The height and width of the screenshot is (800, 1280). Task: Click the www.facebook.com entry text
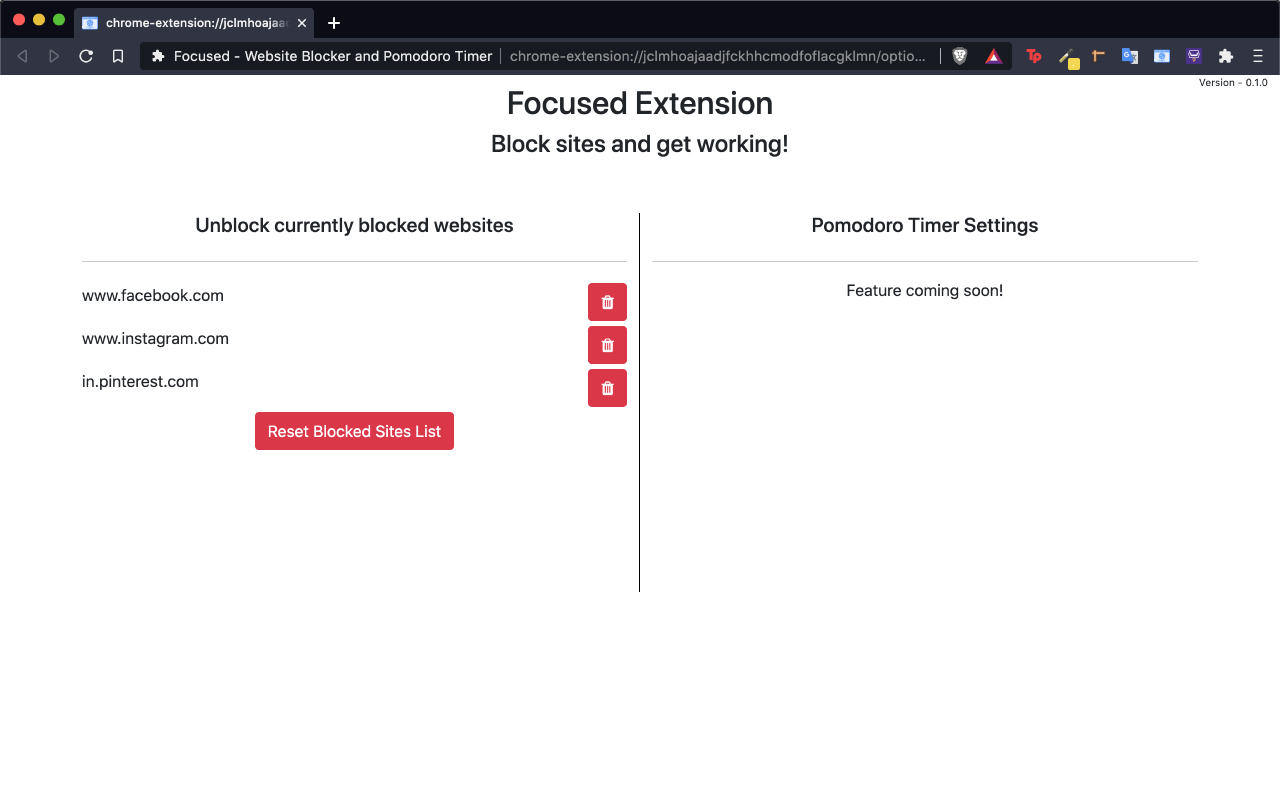tap(153, 296)
